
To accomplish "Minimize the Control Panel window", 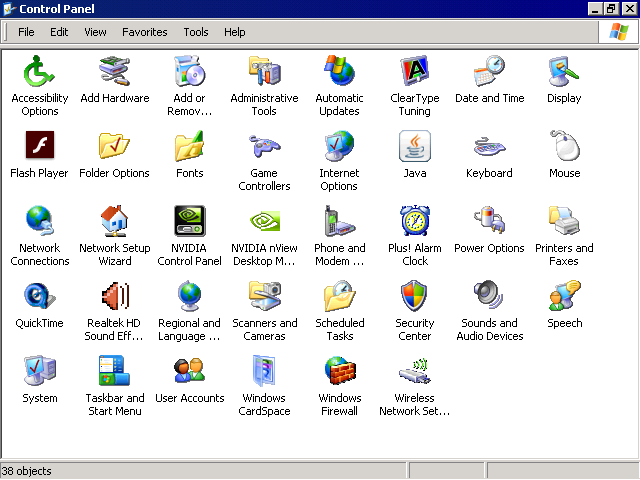I will coord(595,9).
